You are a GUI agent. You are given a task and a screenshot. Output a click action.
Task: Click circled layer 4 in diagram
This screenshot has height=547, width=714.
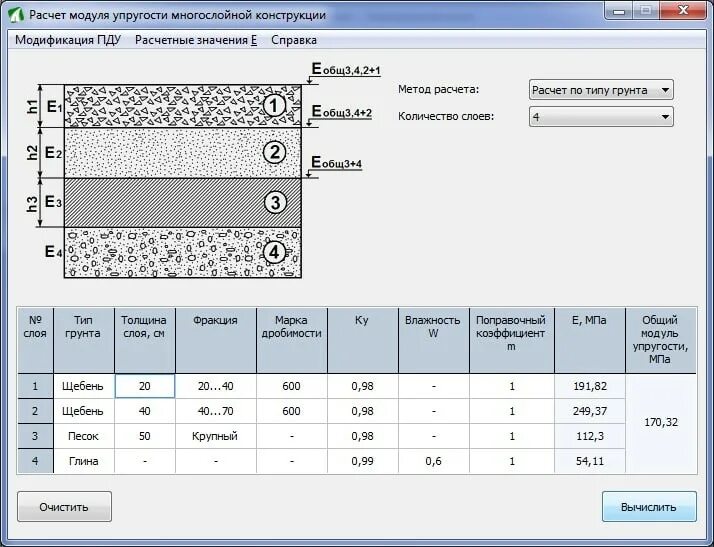coord(274,252)
